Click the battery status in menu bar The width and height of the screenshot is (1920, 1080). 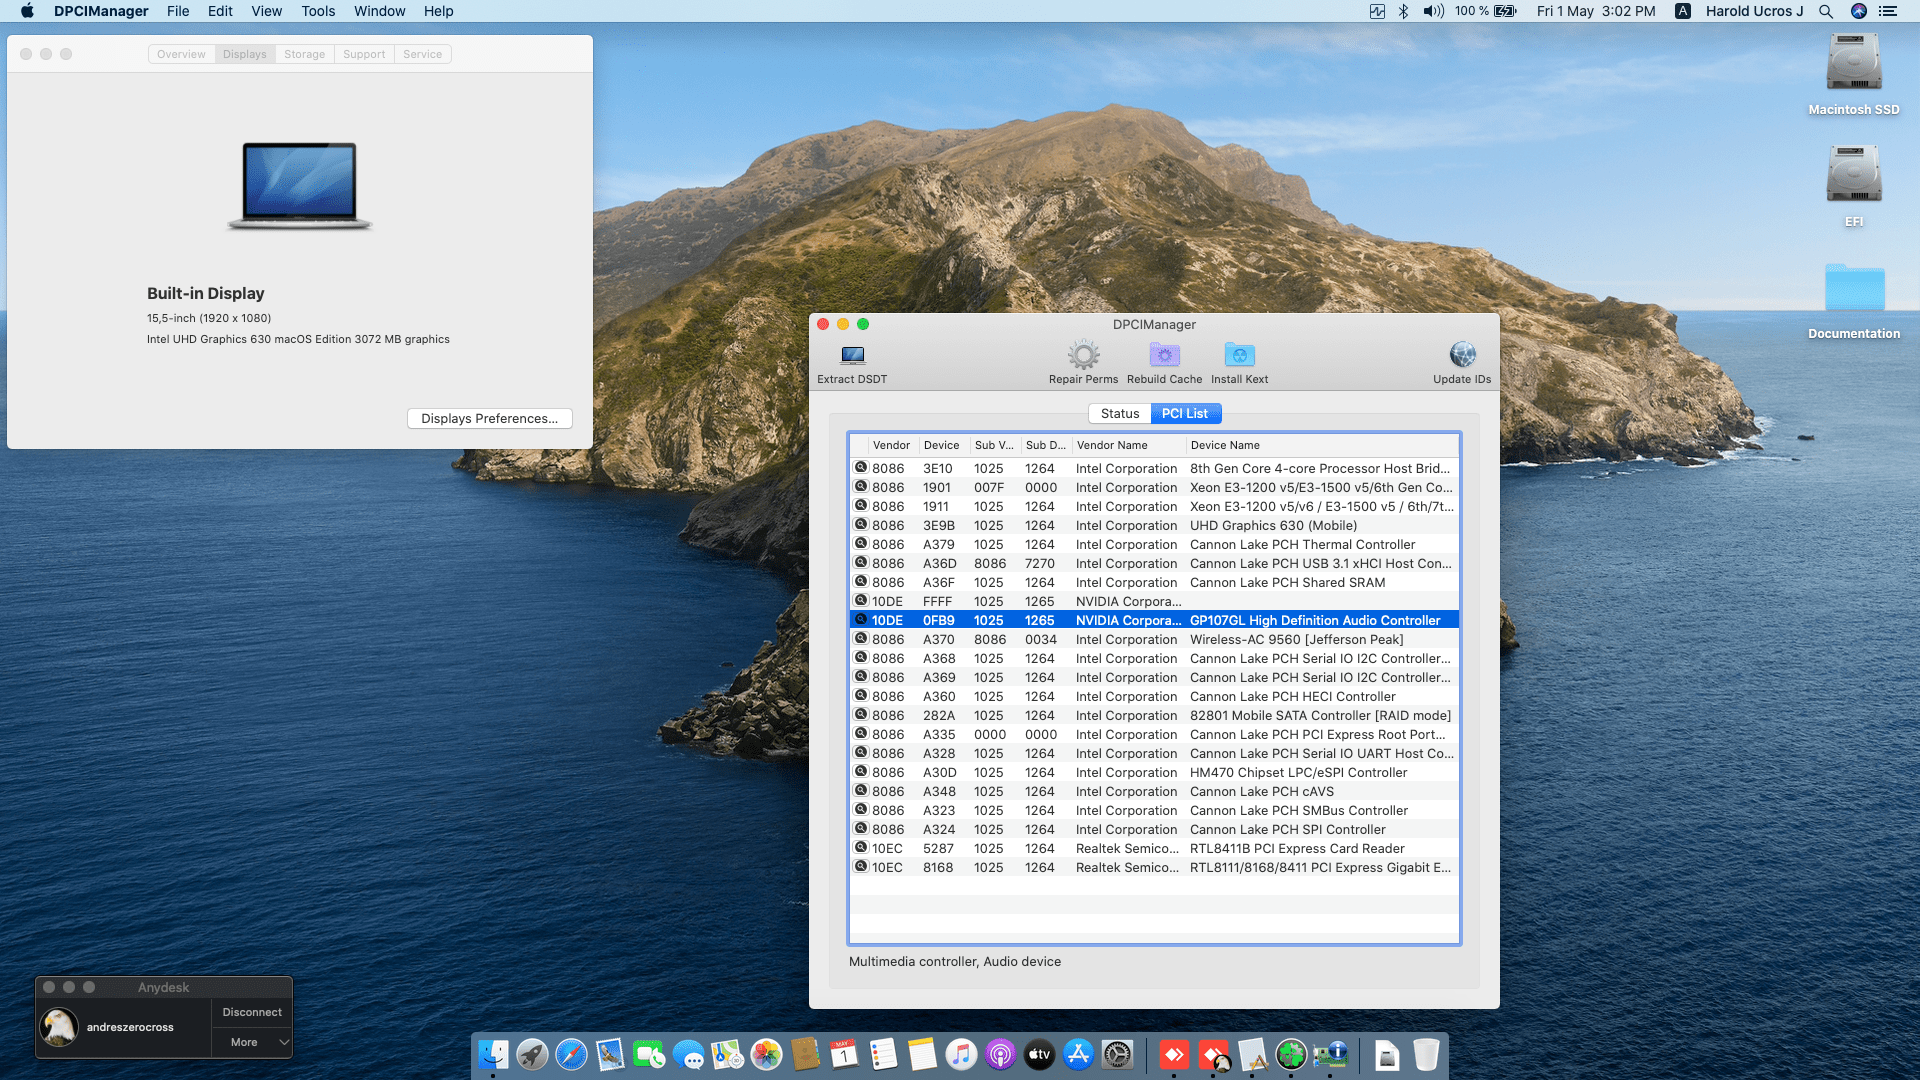(1486, 11)
